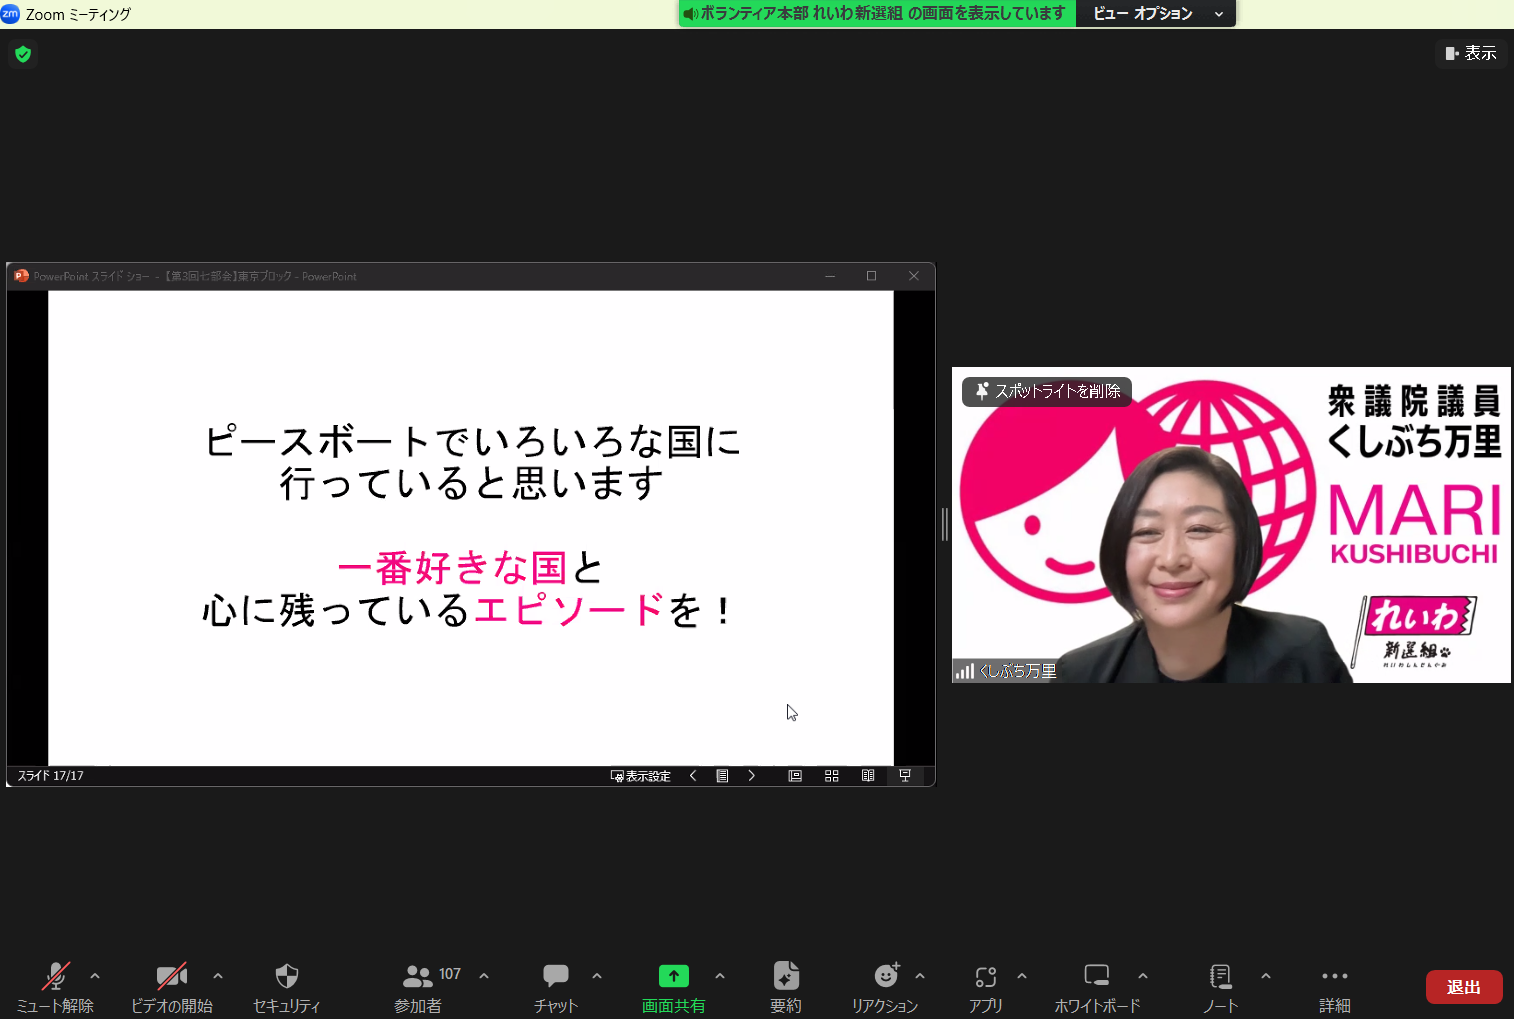Open the 参加者 participants list
The image size is (1514, 1019).
(x=419, y=985)
